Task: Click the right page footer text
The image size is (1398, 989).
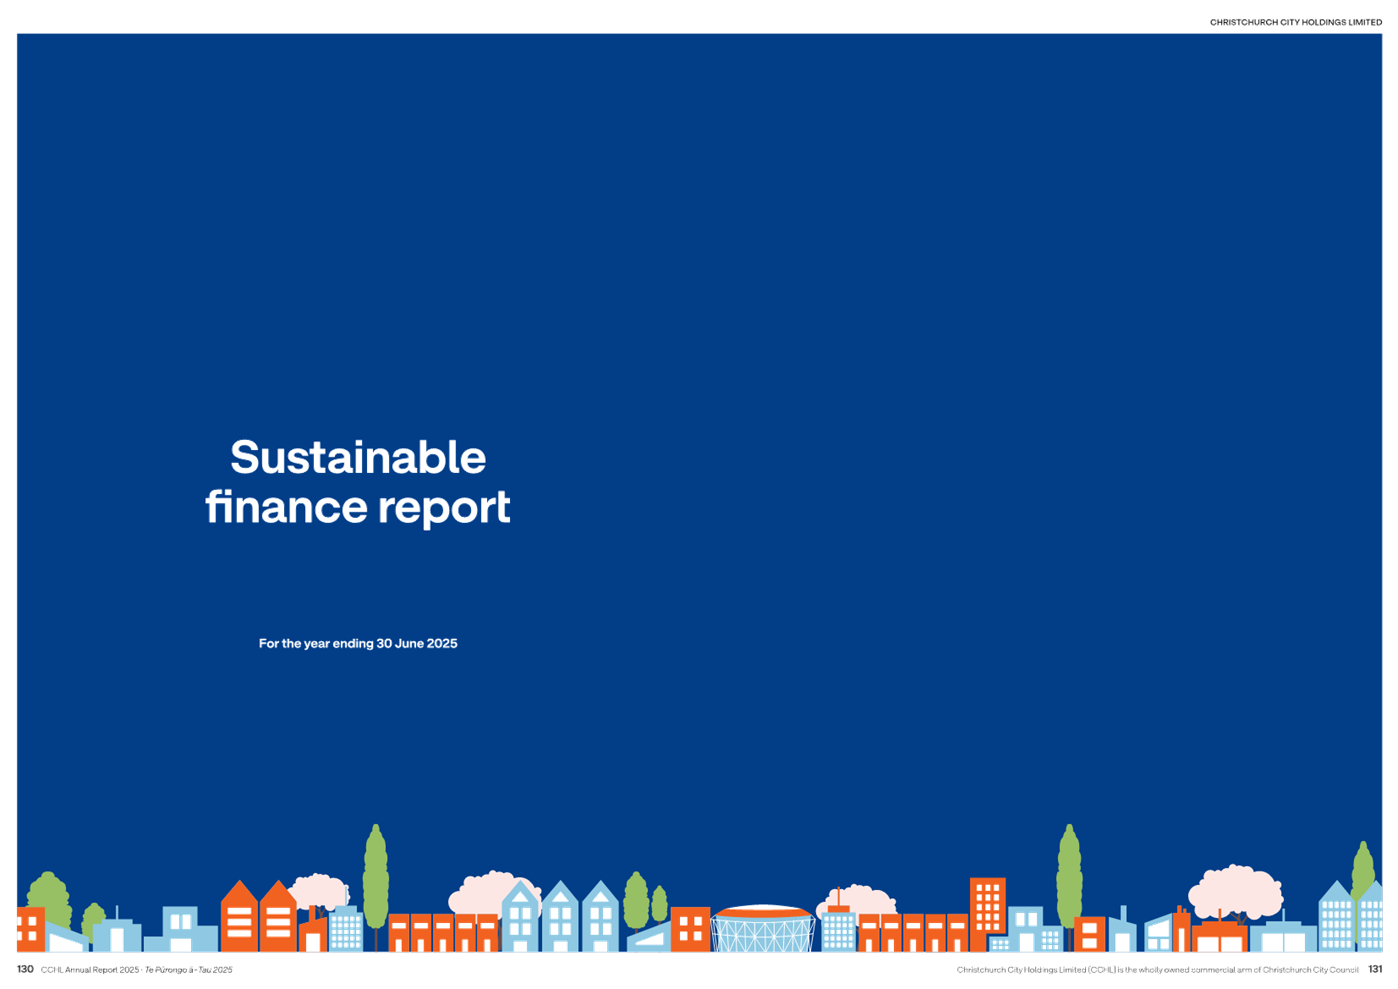Action: point(1157,970)
